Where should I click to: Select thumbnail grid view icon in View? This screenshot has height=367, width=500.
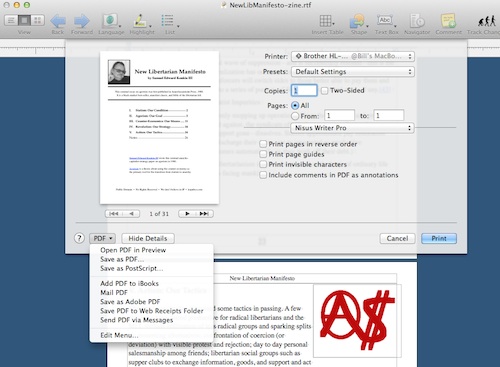coord(38,21)
